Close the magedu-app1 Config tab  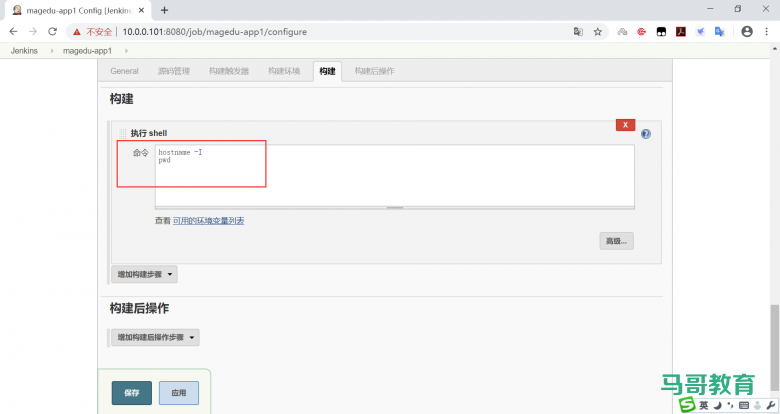tap(142, 10)
